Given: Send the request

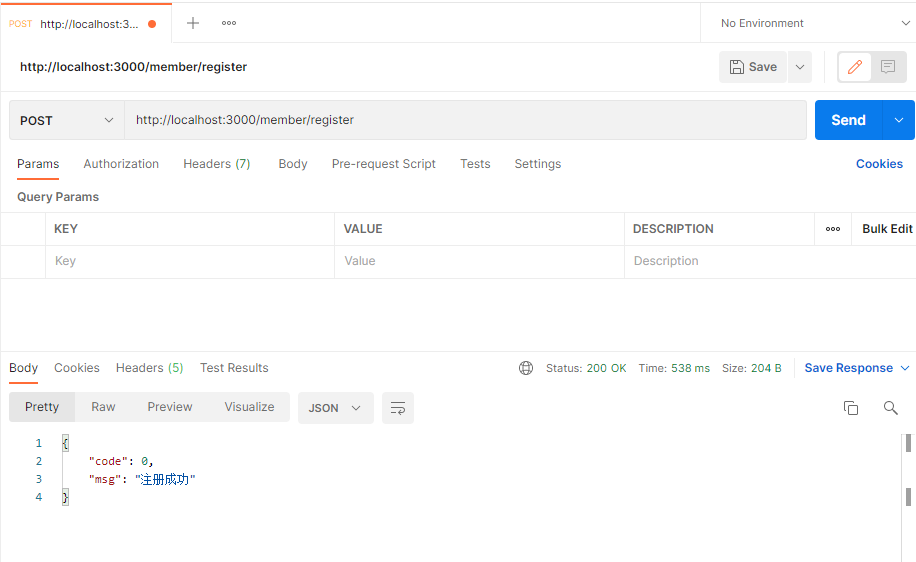Looking at the screenshot, I should point(848,120).
